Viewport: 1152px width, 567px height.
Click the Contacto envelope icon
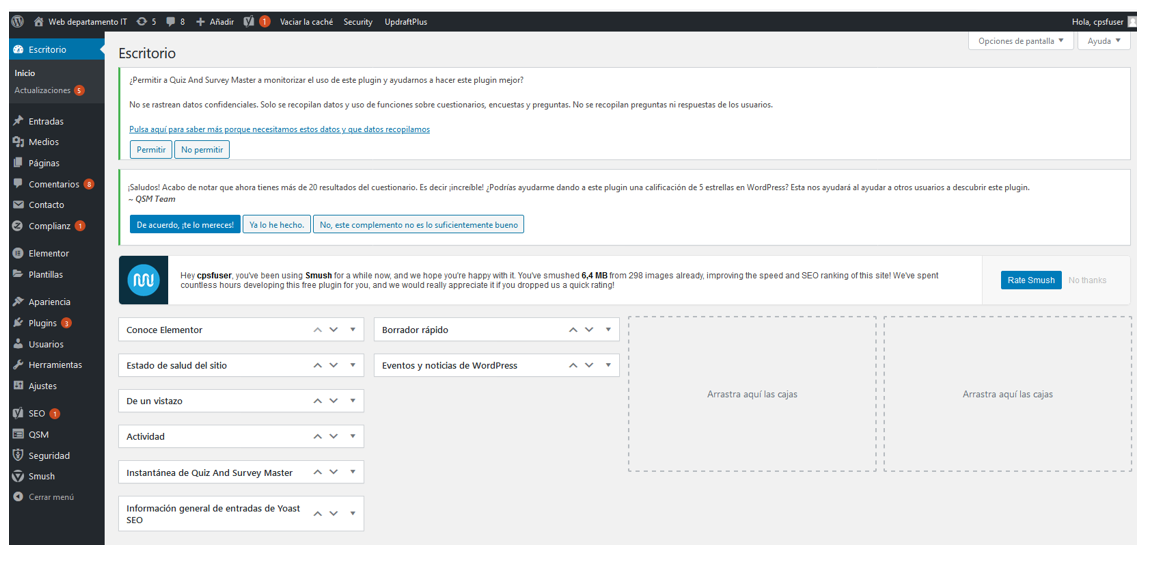tap(19, 205)
